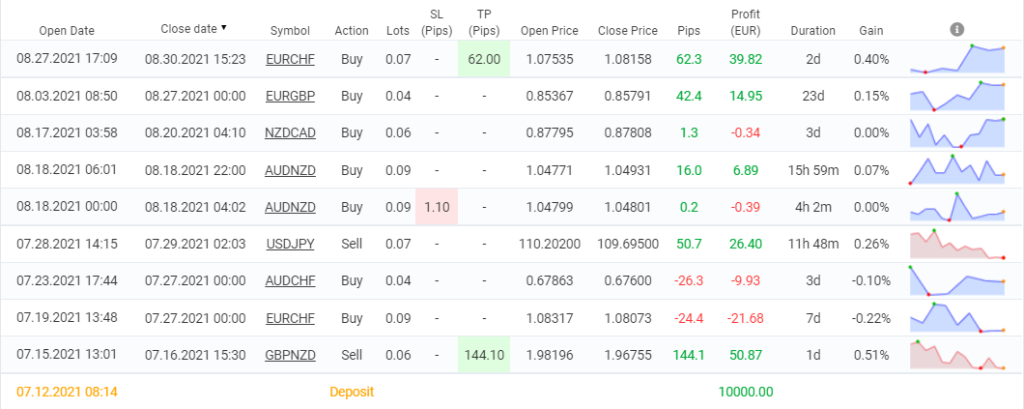This screenshot has height=409, width=1024.
Task: Click profit value -21.68
Action: [x=746, y=319]
